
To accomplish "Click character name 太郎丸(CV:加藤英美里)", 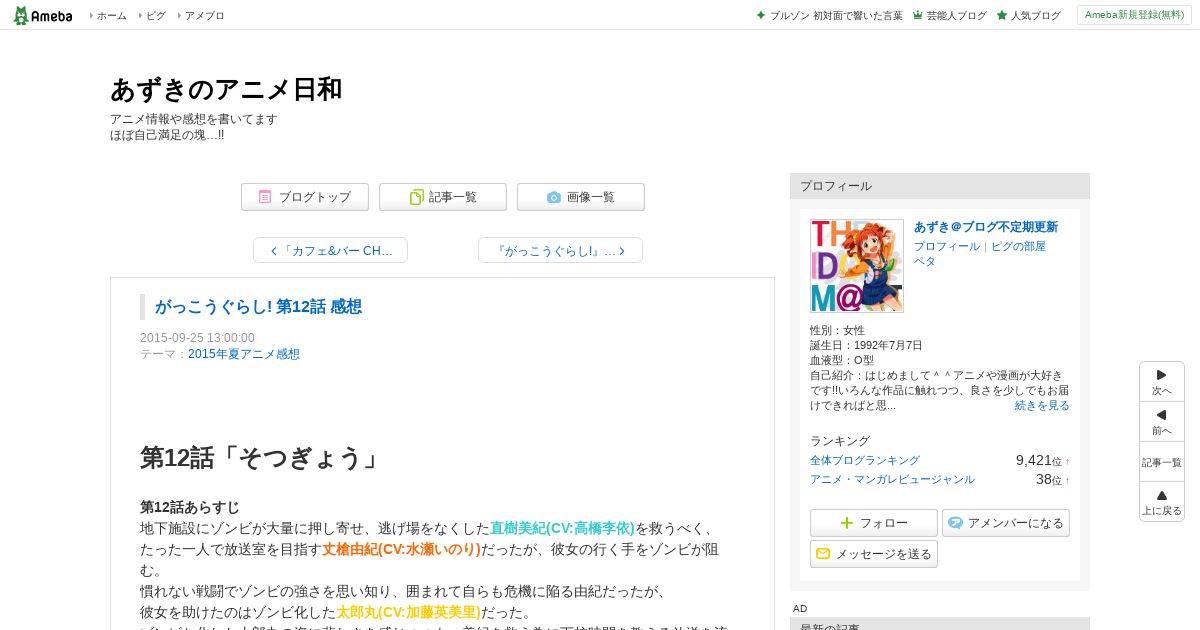I will coord(408,612).
